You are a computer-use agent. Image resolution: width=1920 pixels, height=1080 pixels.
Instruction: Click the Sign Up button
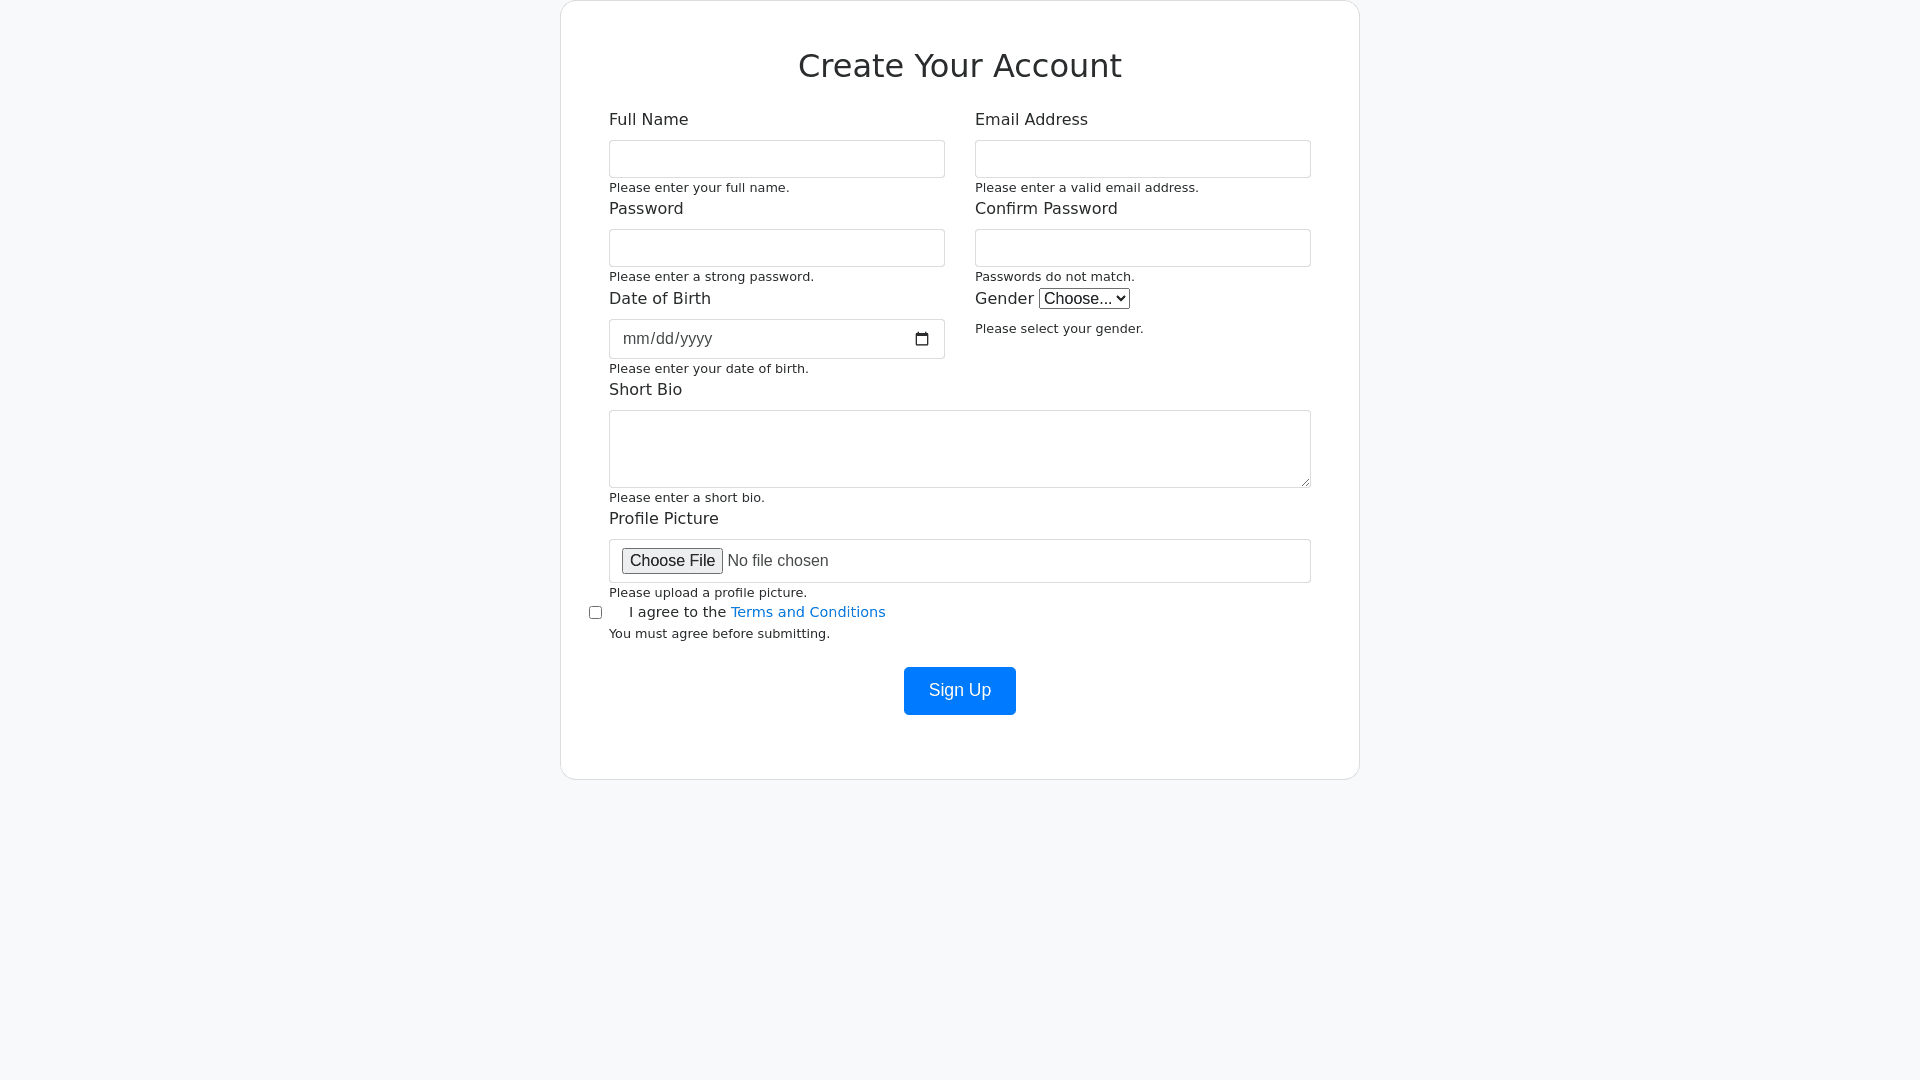960,691
